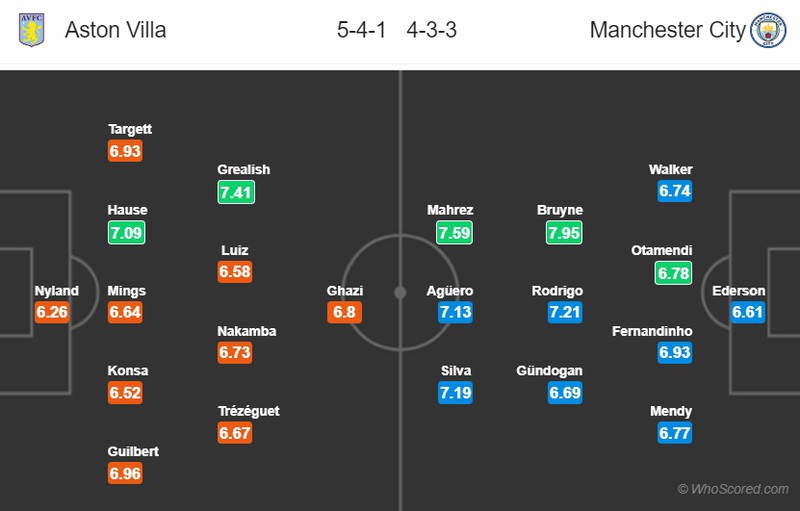
Task: Click the Manchester City club crest icon
Action: click(x=769, y=30)
